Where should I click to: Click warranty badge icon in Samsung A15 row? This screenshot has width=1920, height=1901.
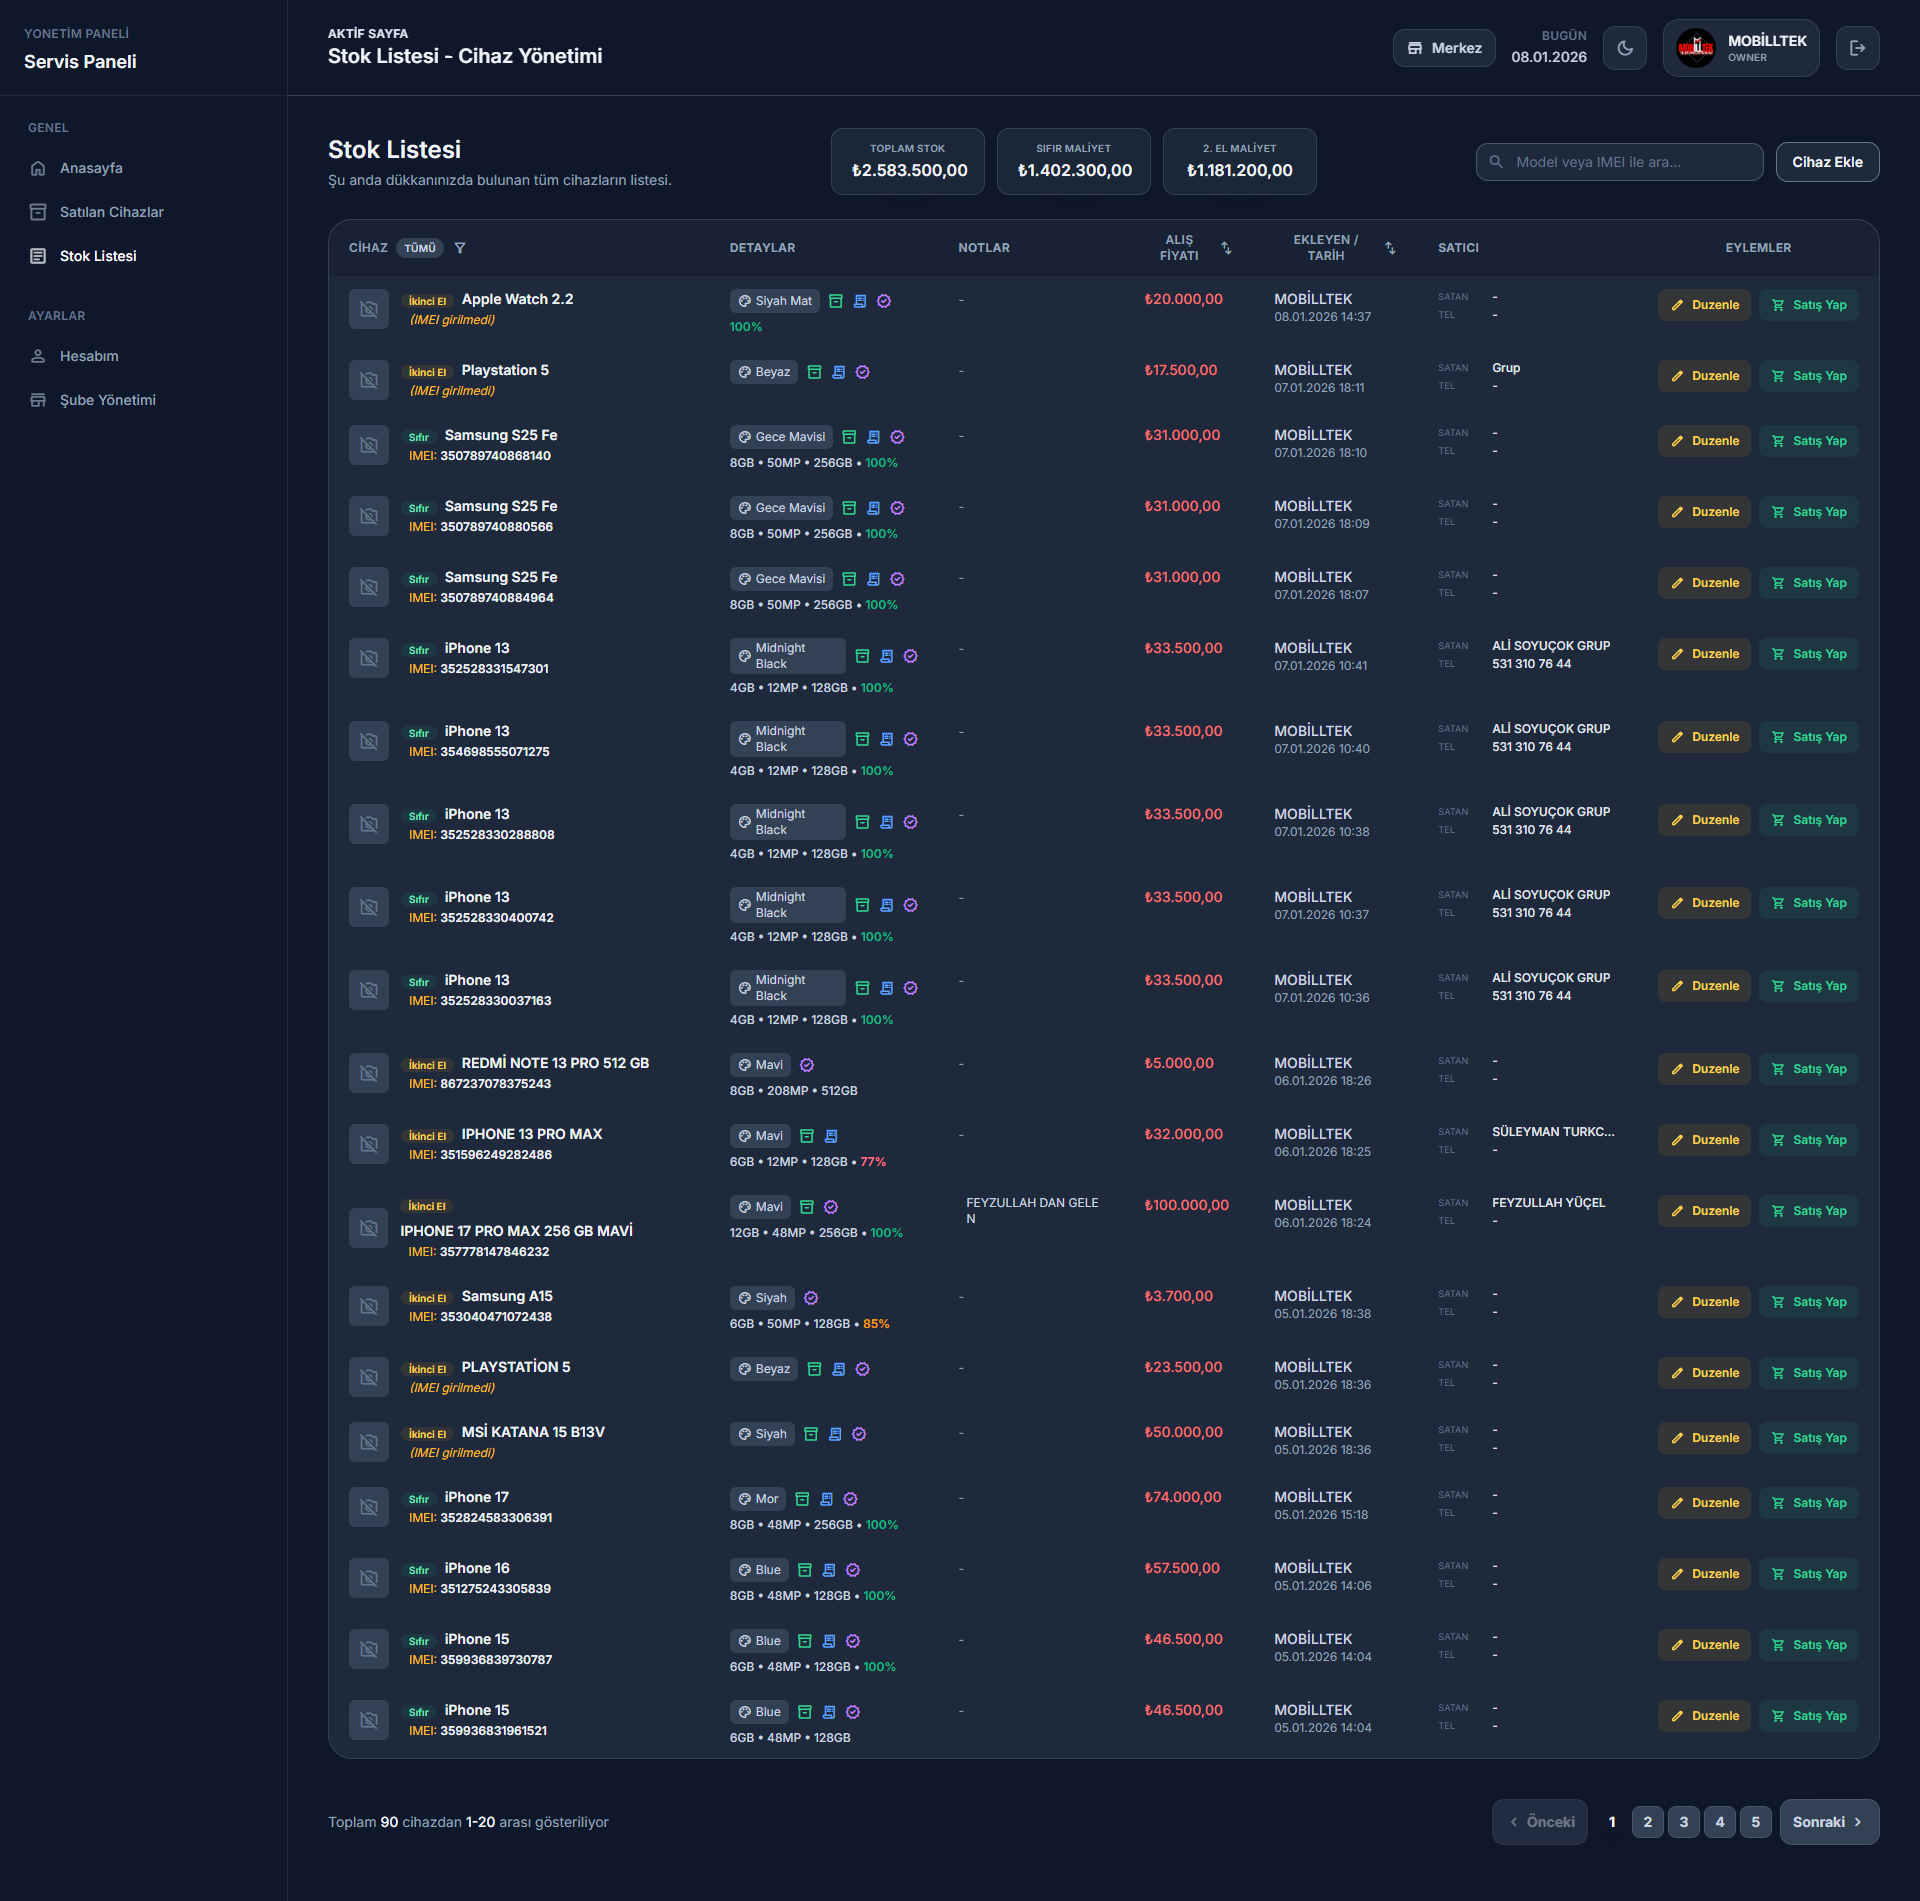(811, 1298)
